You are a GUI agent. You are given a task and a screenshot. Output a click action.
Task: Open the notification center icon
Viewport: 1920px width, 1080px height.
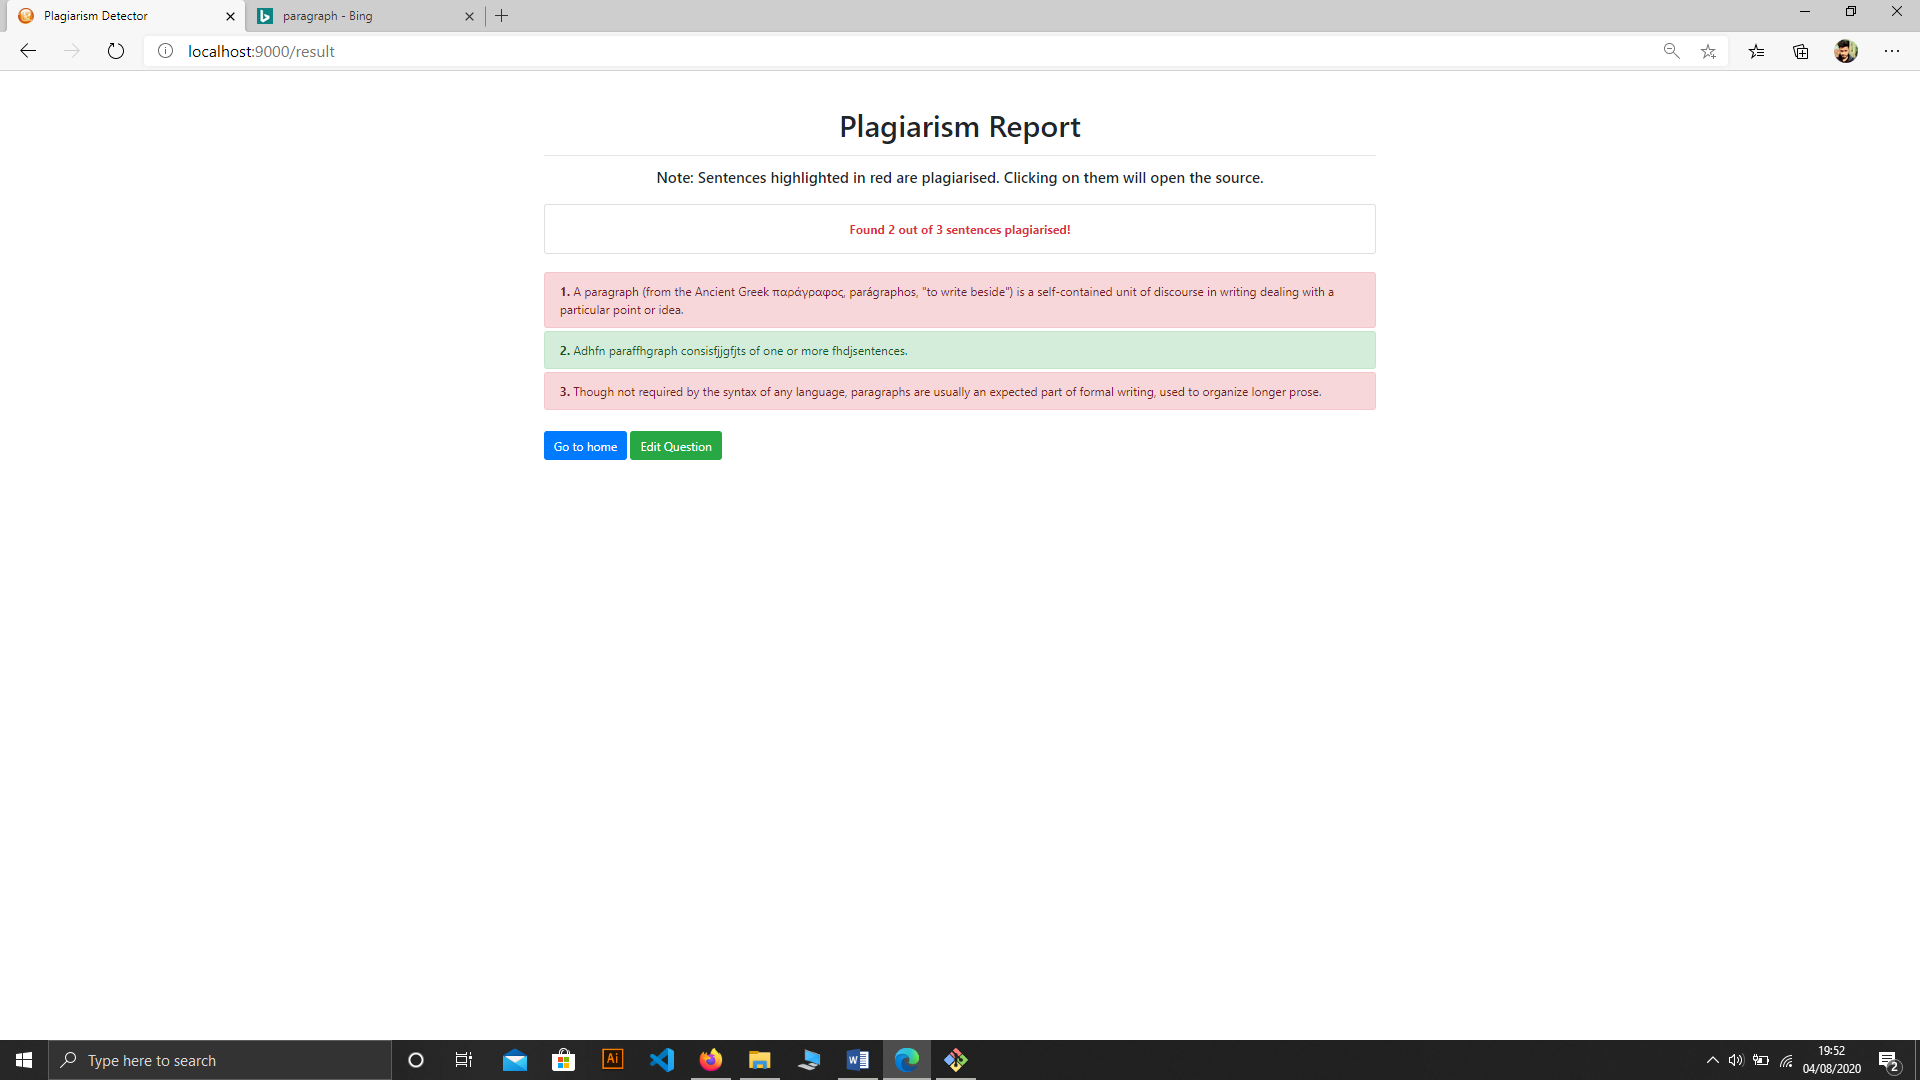[1888, 1060]
